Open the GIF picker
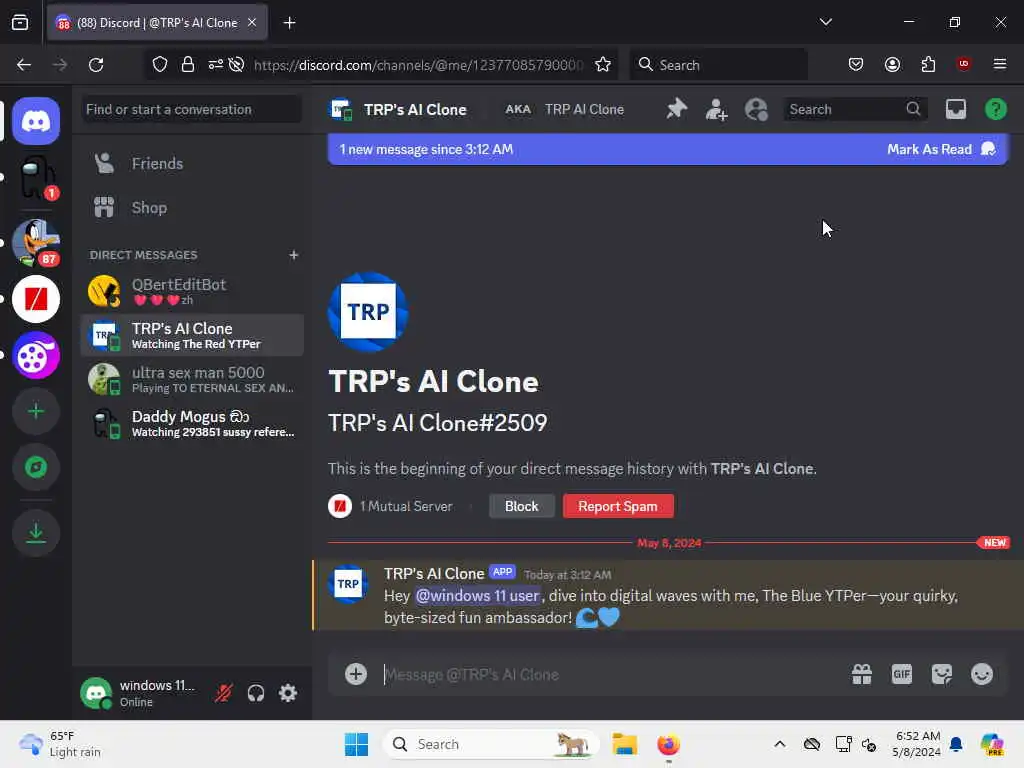The image size is (1024, 768). pos(901,674)
